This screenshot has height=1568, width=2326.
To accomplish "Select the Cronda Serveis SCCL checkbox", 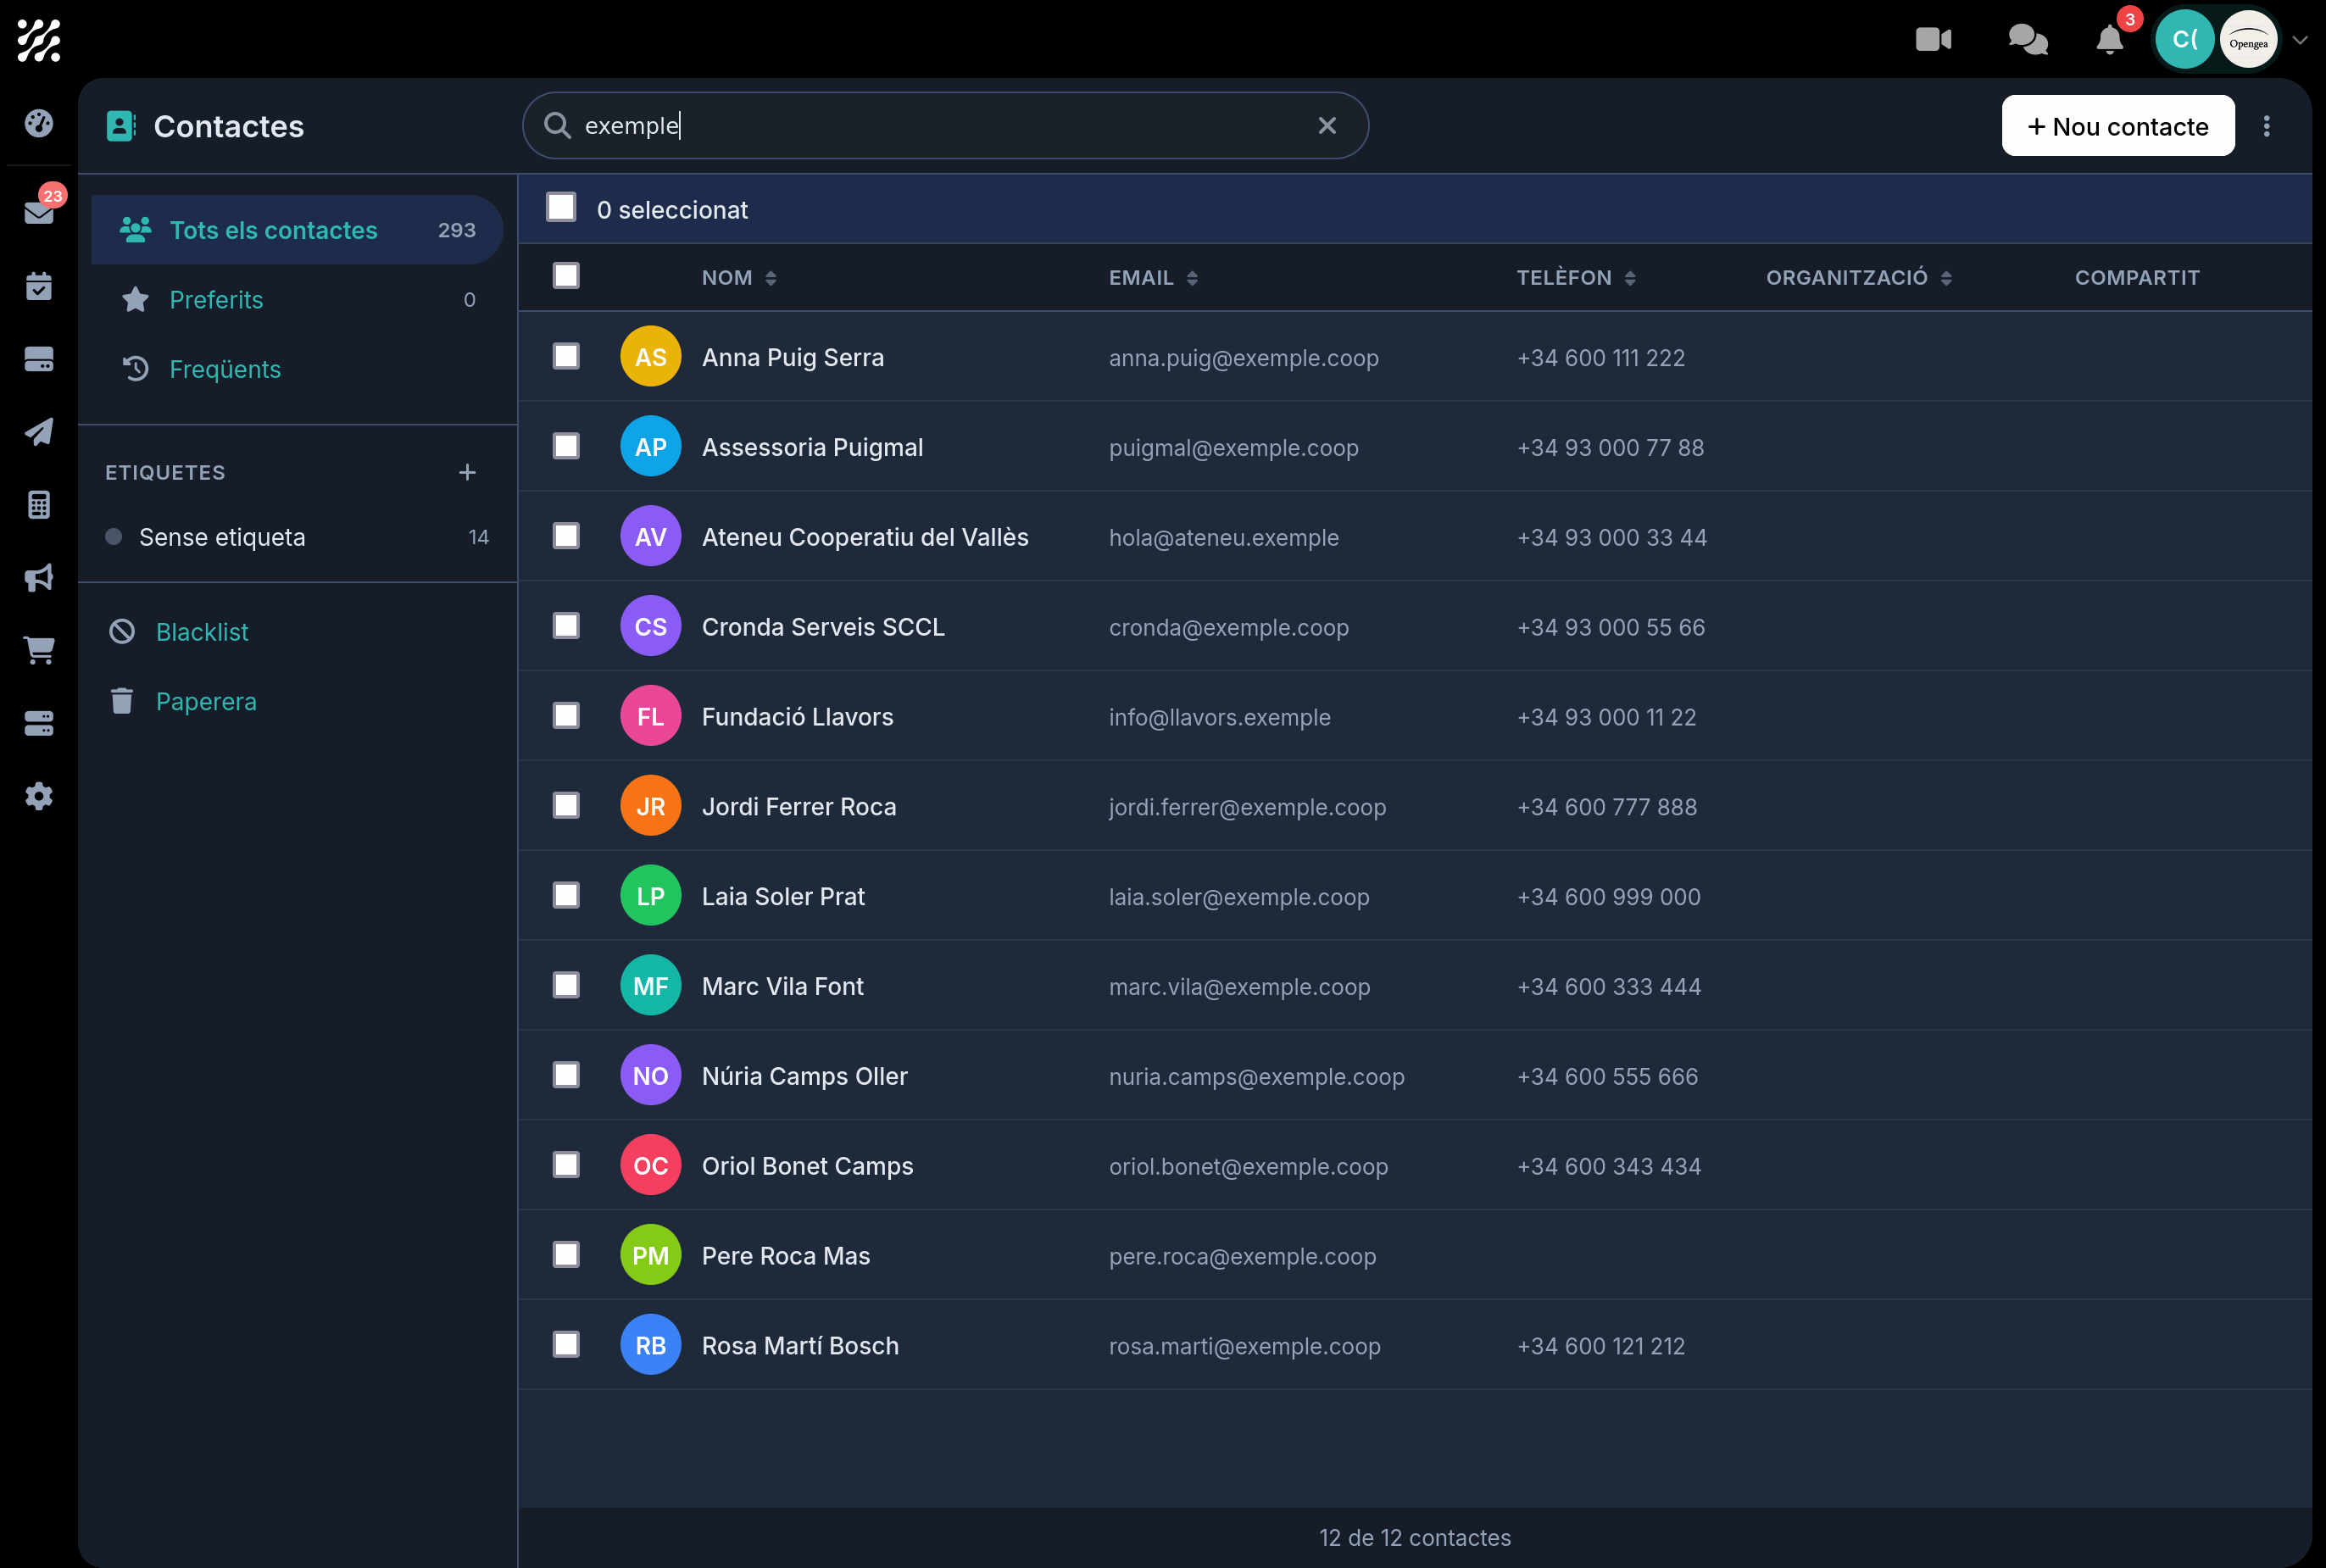I will [566, 626].
